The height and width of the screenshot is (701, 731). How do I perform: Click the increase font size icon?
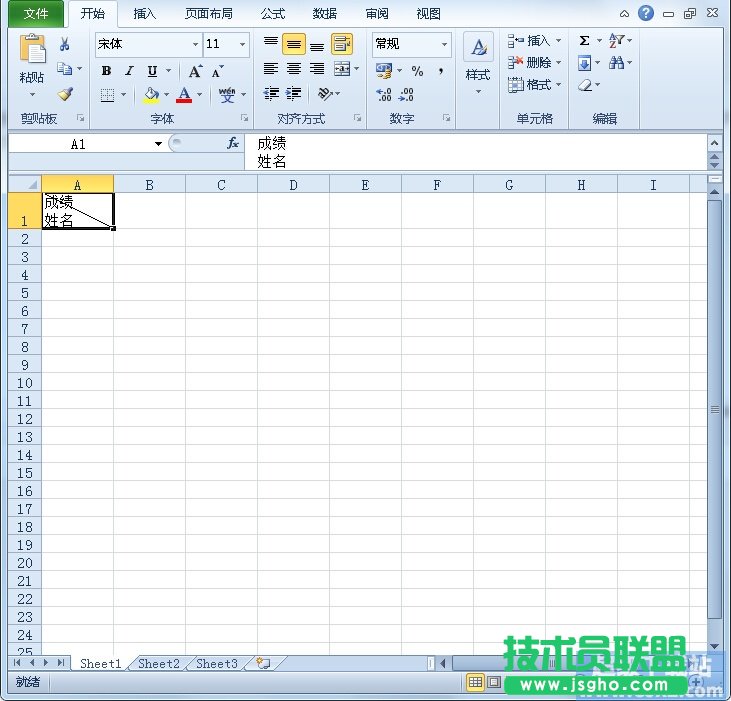(x=195, y=71)
